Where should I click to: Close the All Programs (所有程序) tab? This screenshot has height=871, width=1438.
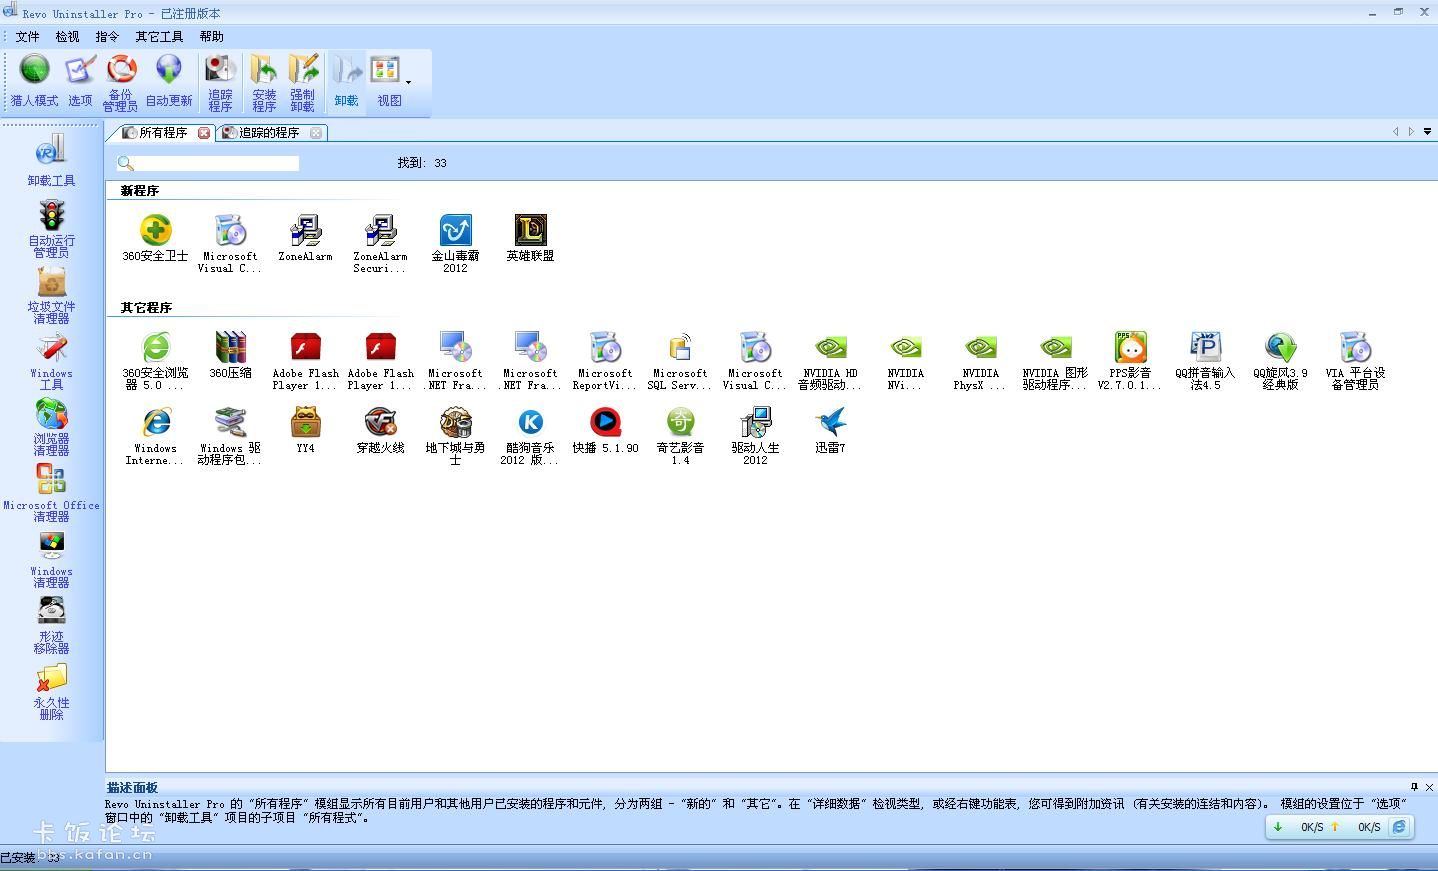[x=204, y=132]
